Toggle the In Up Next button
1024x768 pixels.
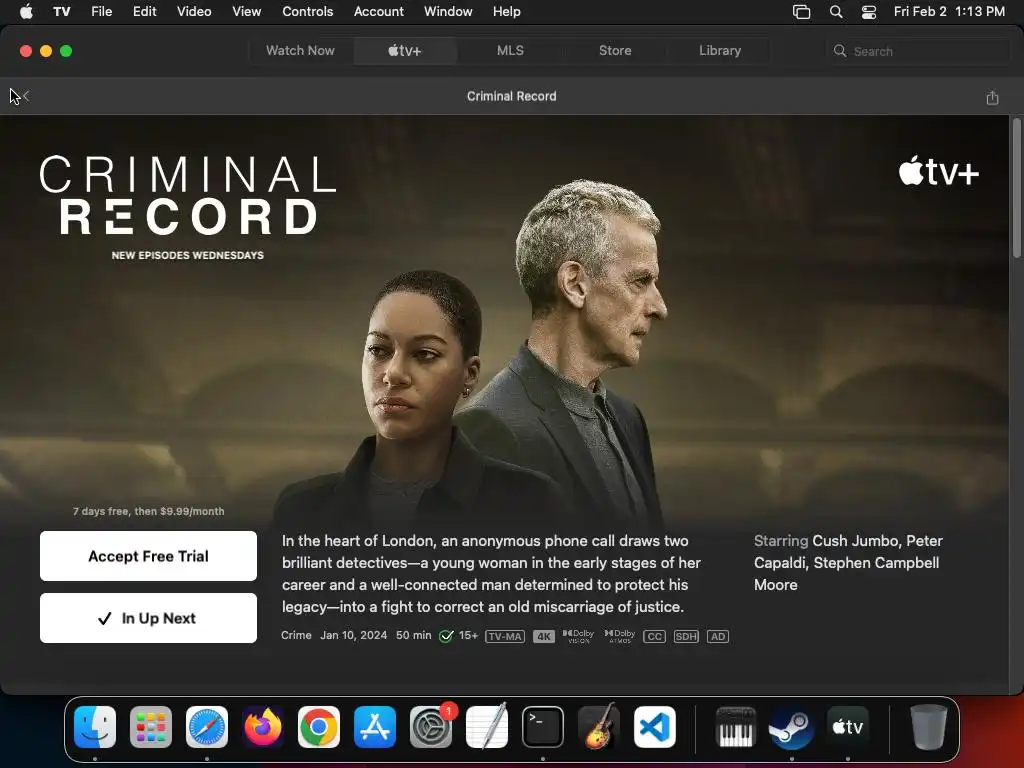pos(148,618)
